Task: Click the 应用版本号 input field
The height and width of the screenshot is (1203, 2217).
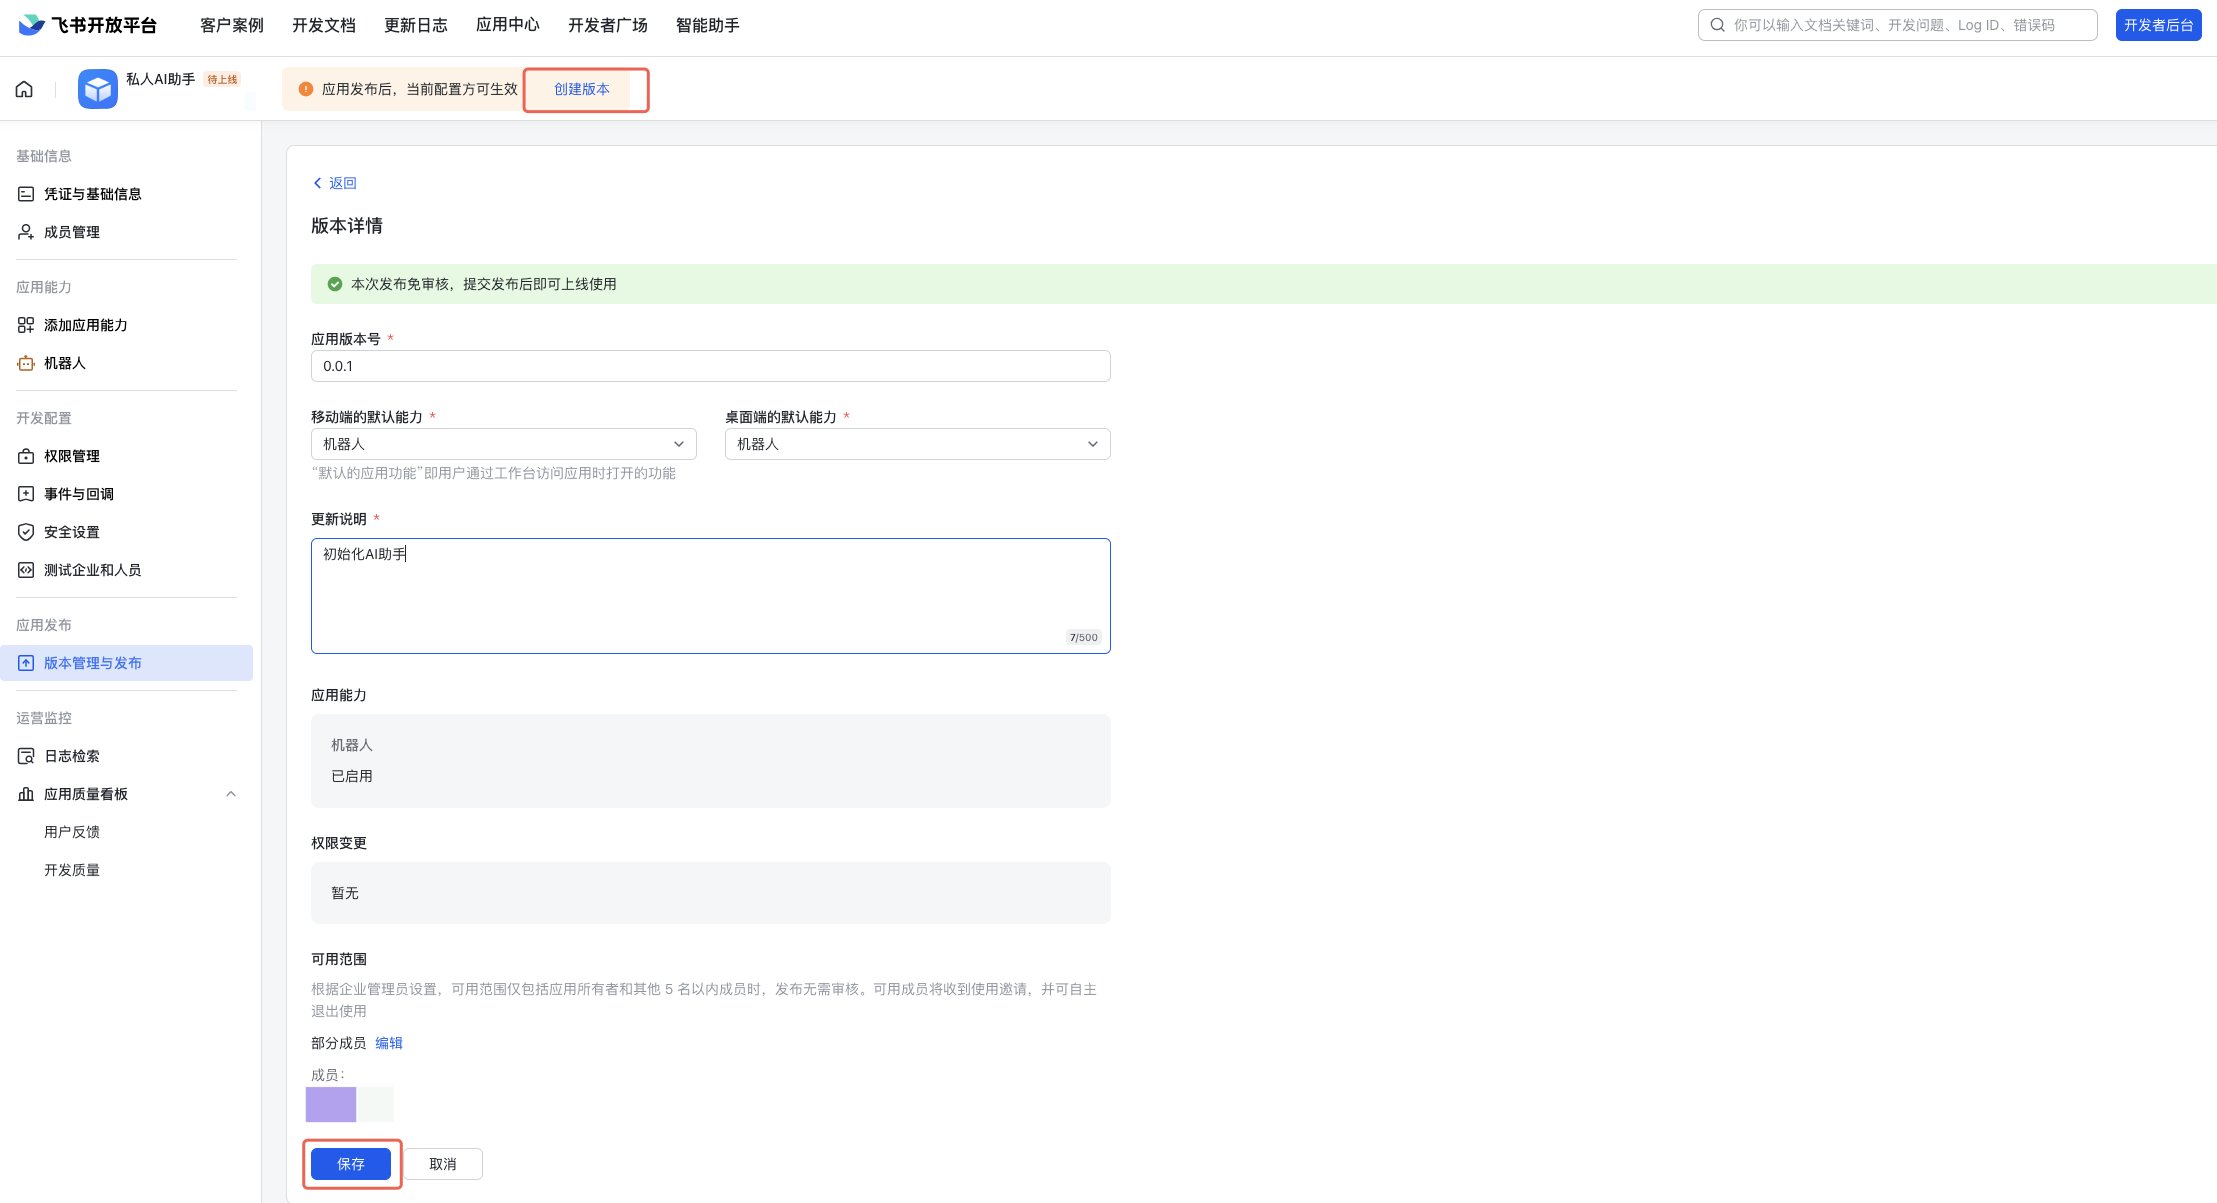Action: click(x=710, y=366)
